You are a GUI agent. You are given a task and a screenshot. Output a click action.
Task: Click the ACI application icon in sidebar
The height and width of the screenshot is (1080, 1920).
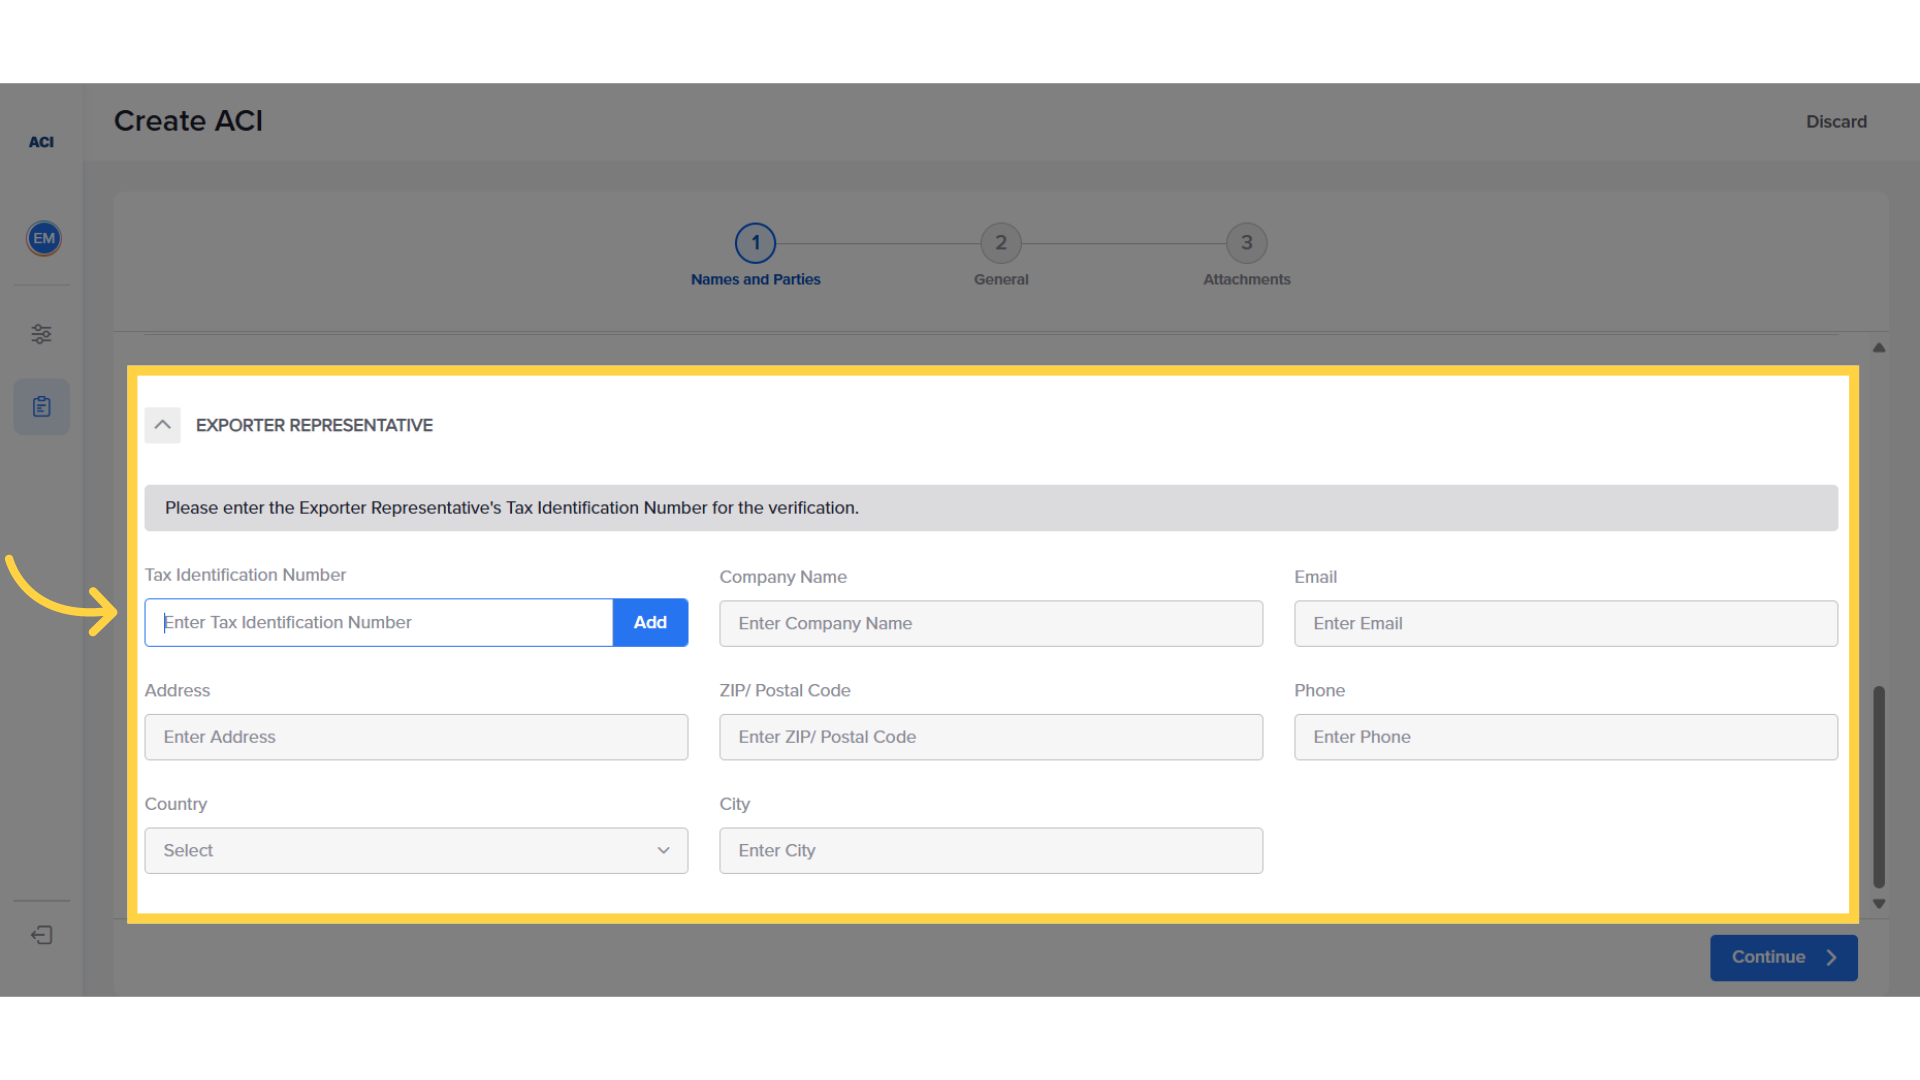click(x=41, y=141)
